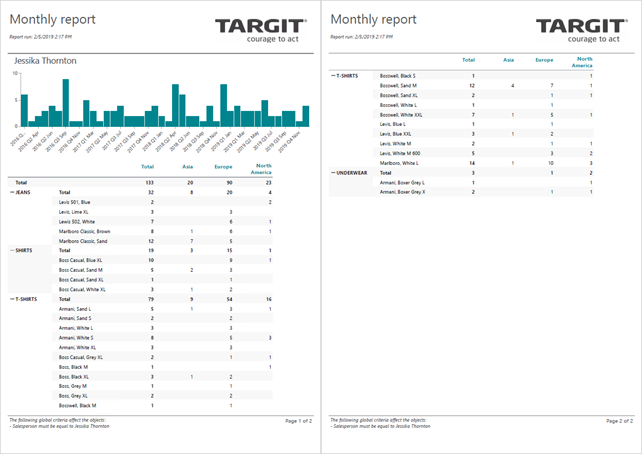Click the Jessika Thornton chart title
Screen dimensions: 642x454
(45, 61)
